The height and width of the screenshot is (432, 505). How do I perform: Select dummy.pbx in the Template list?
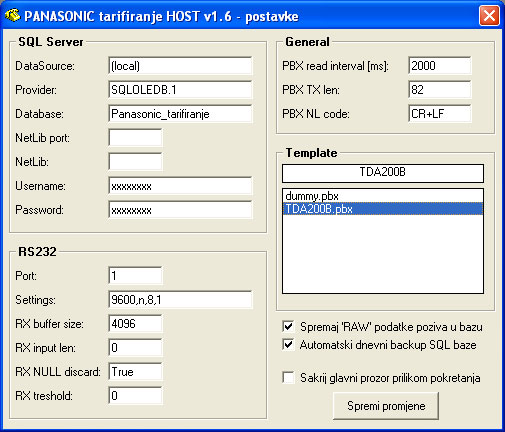point(383,196)
